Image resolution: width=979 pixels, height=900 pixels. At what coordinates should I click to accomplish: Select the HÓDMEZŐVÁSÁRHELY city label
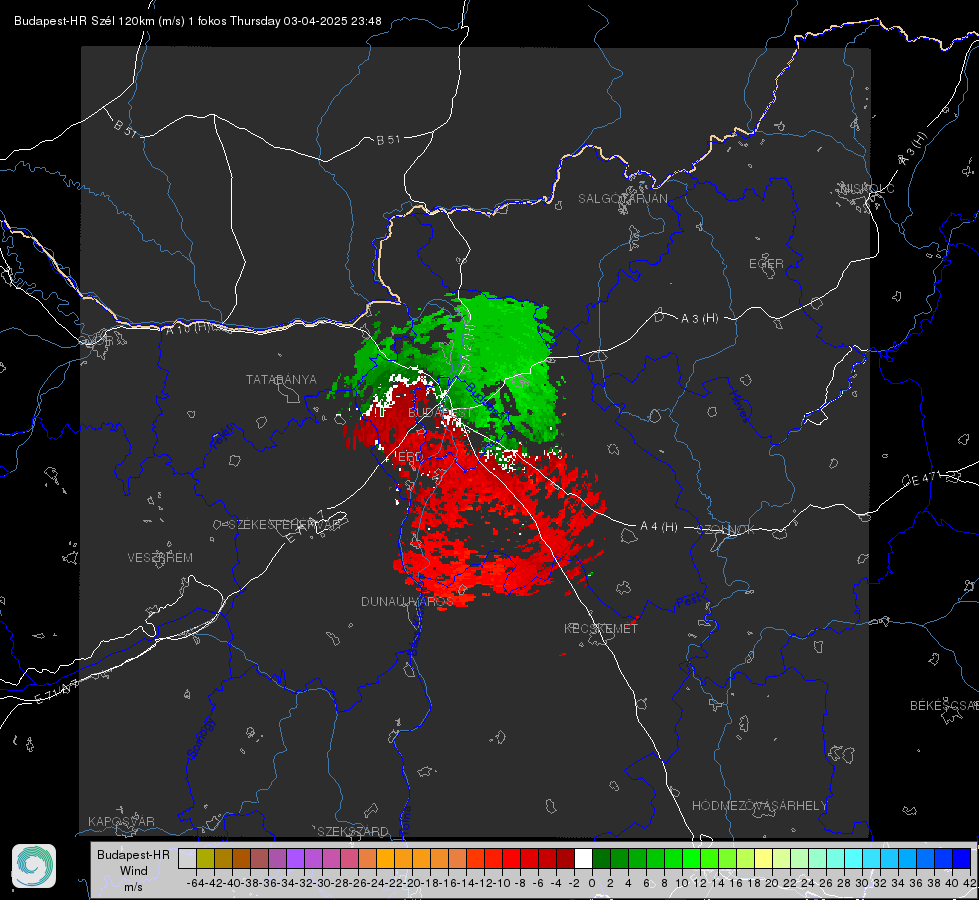(x=759, y=806)
